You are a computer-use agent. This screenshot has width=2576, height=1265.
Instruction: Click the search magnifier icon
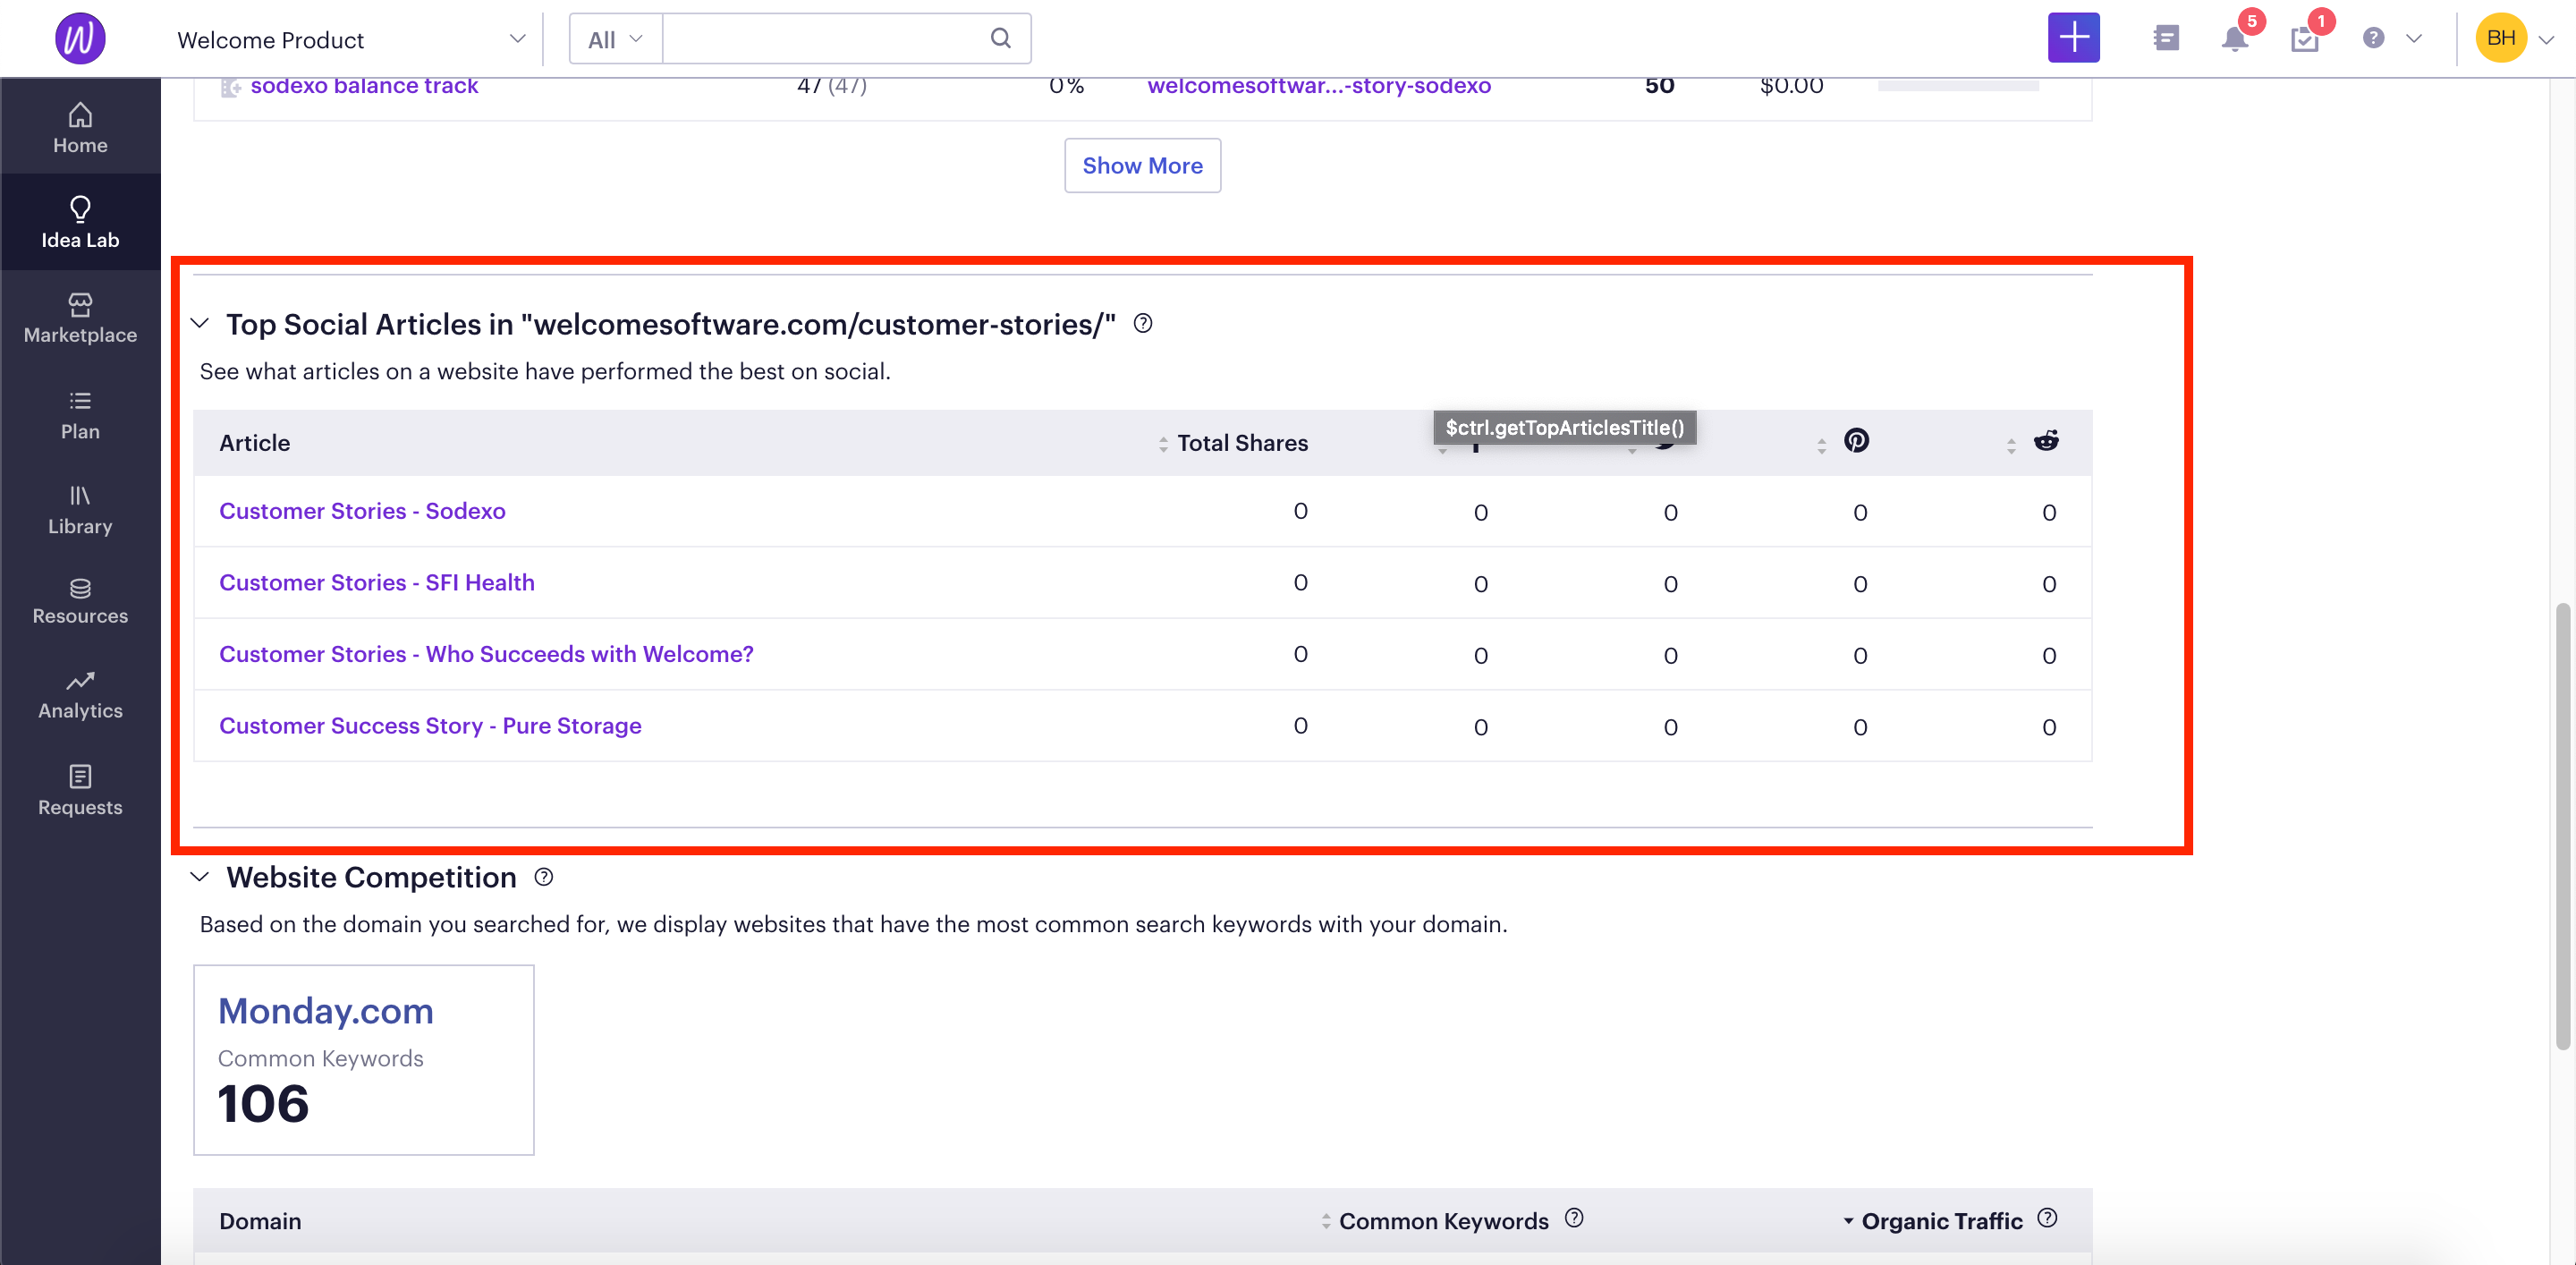tap(1000, 38)
